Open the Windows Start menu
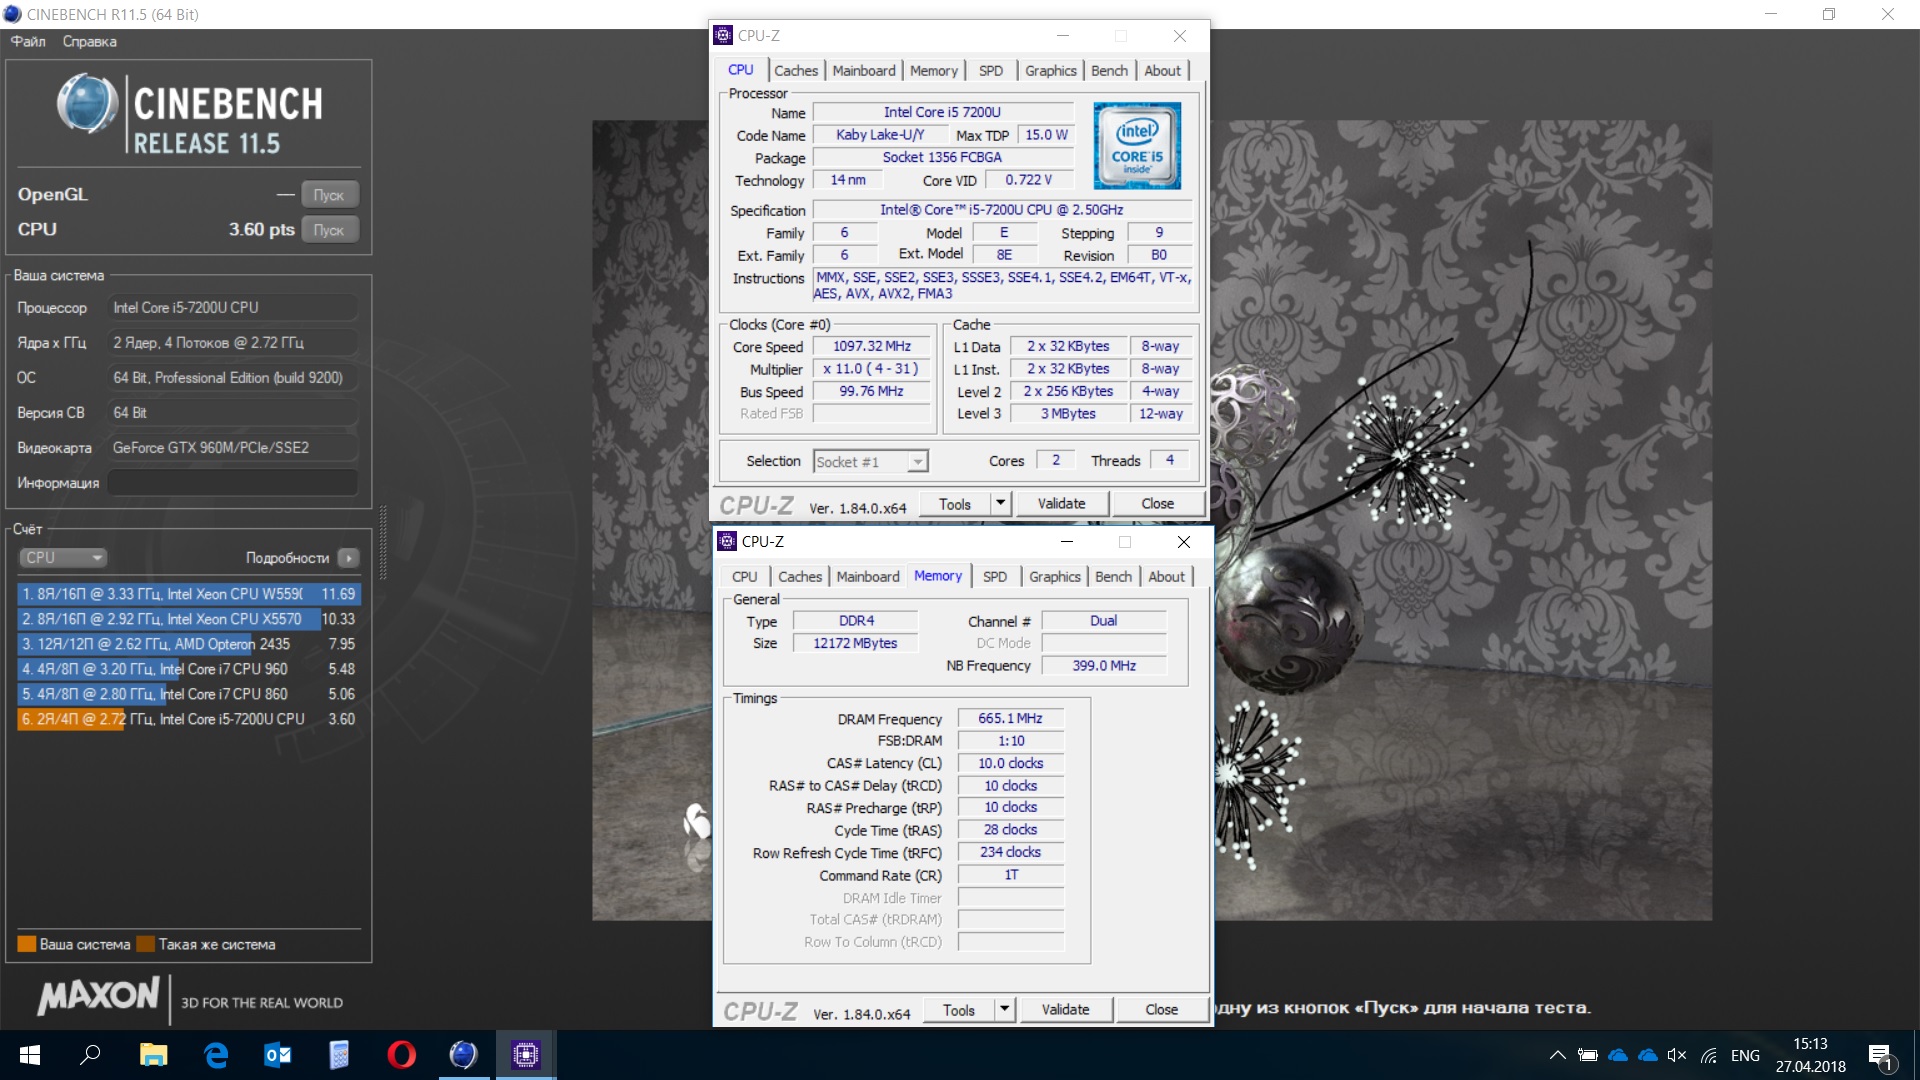1920x1080 pixels. point(29,1055)
